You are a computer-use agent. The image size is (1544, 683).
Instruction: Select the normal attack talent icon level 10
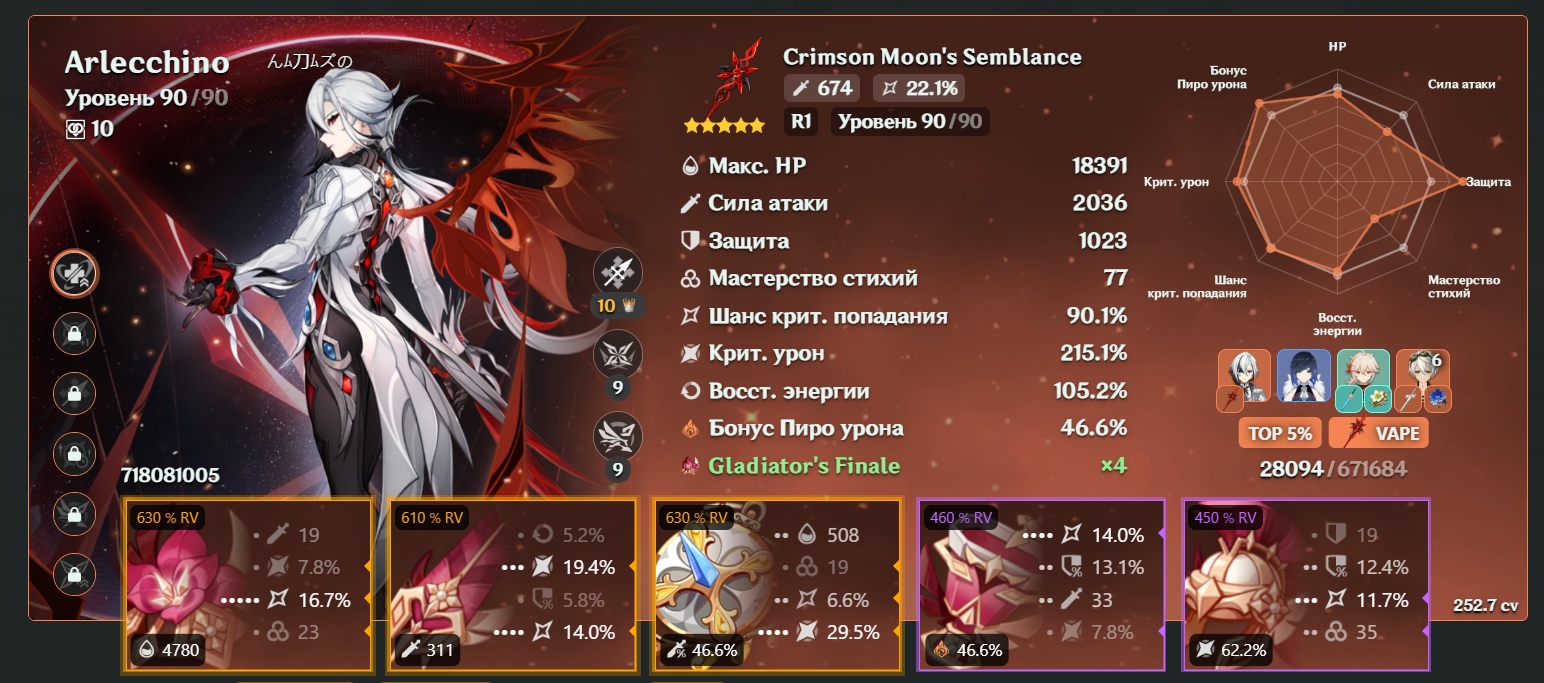[x=618, y=273]
